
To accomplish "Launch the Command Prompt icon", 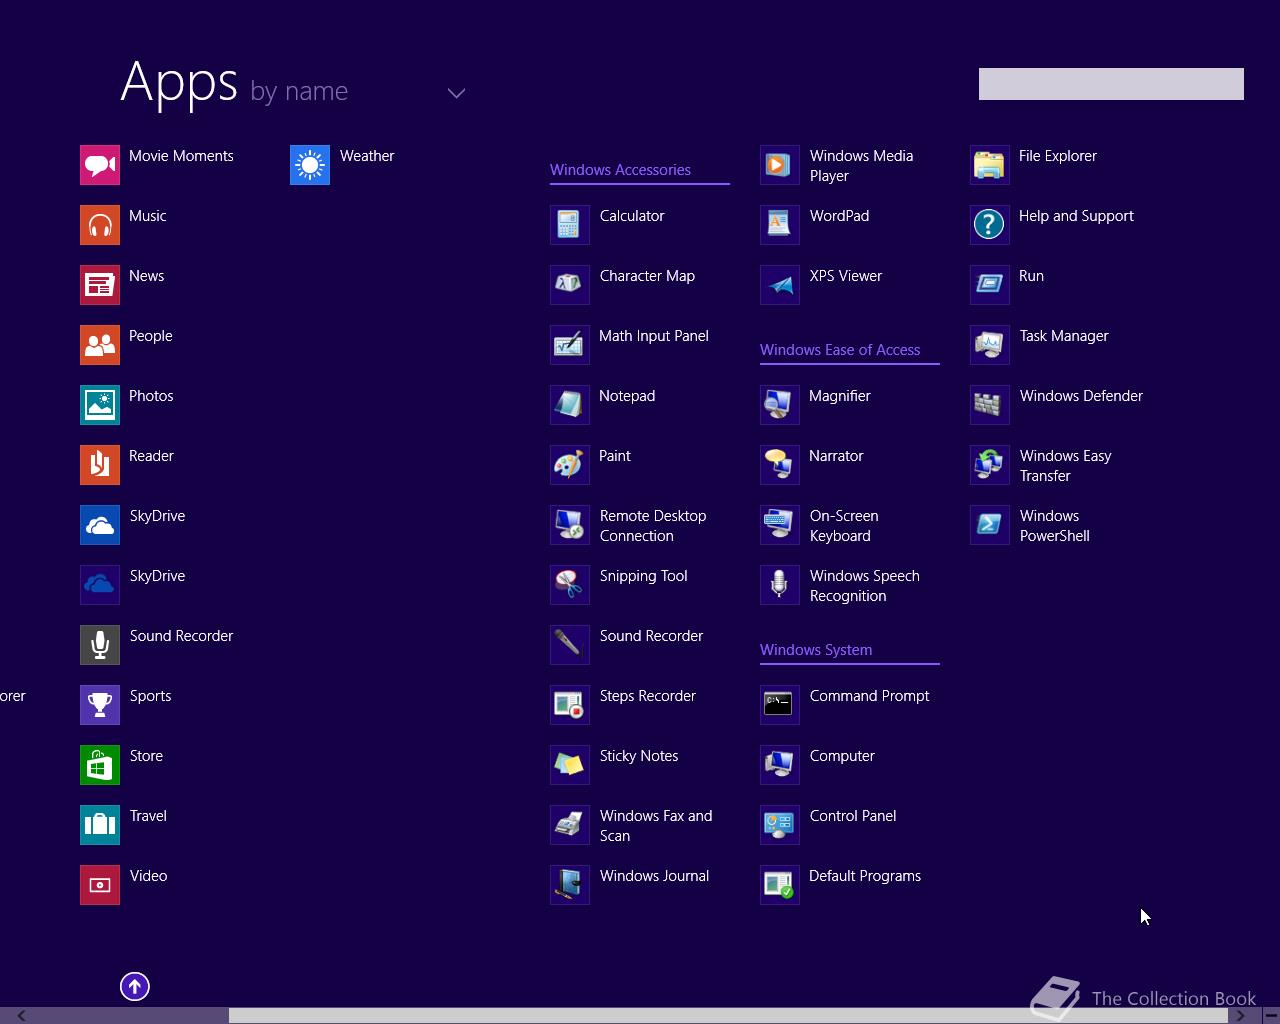I will [x=780, y=705].
